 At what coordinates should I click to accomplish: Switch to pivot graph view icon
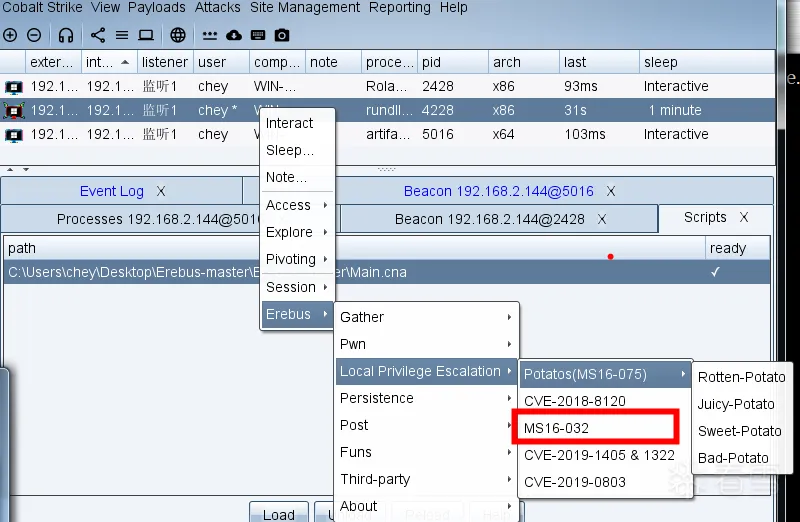98,35
